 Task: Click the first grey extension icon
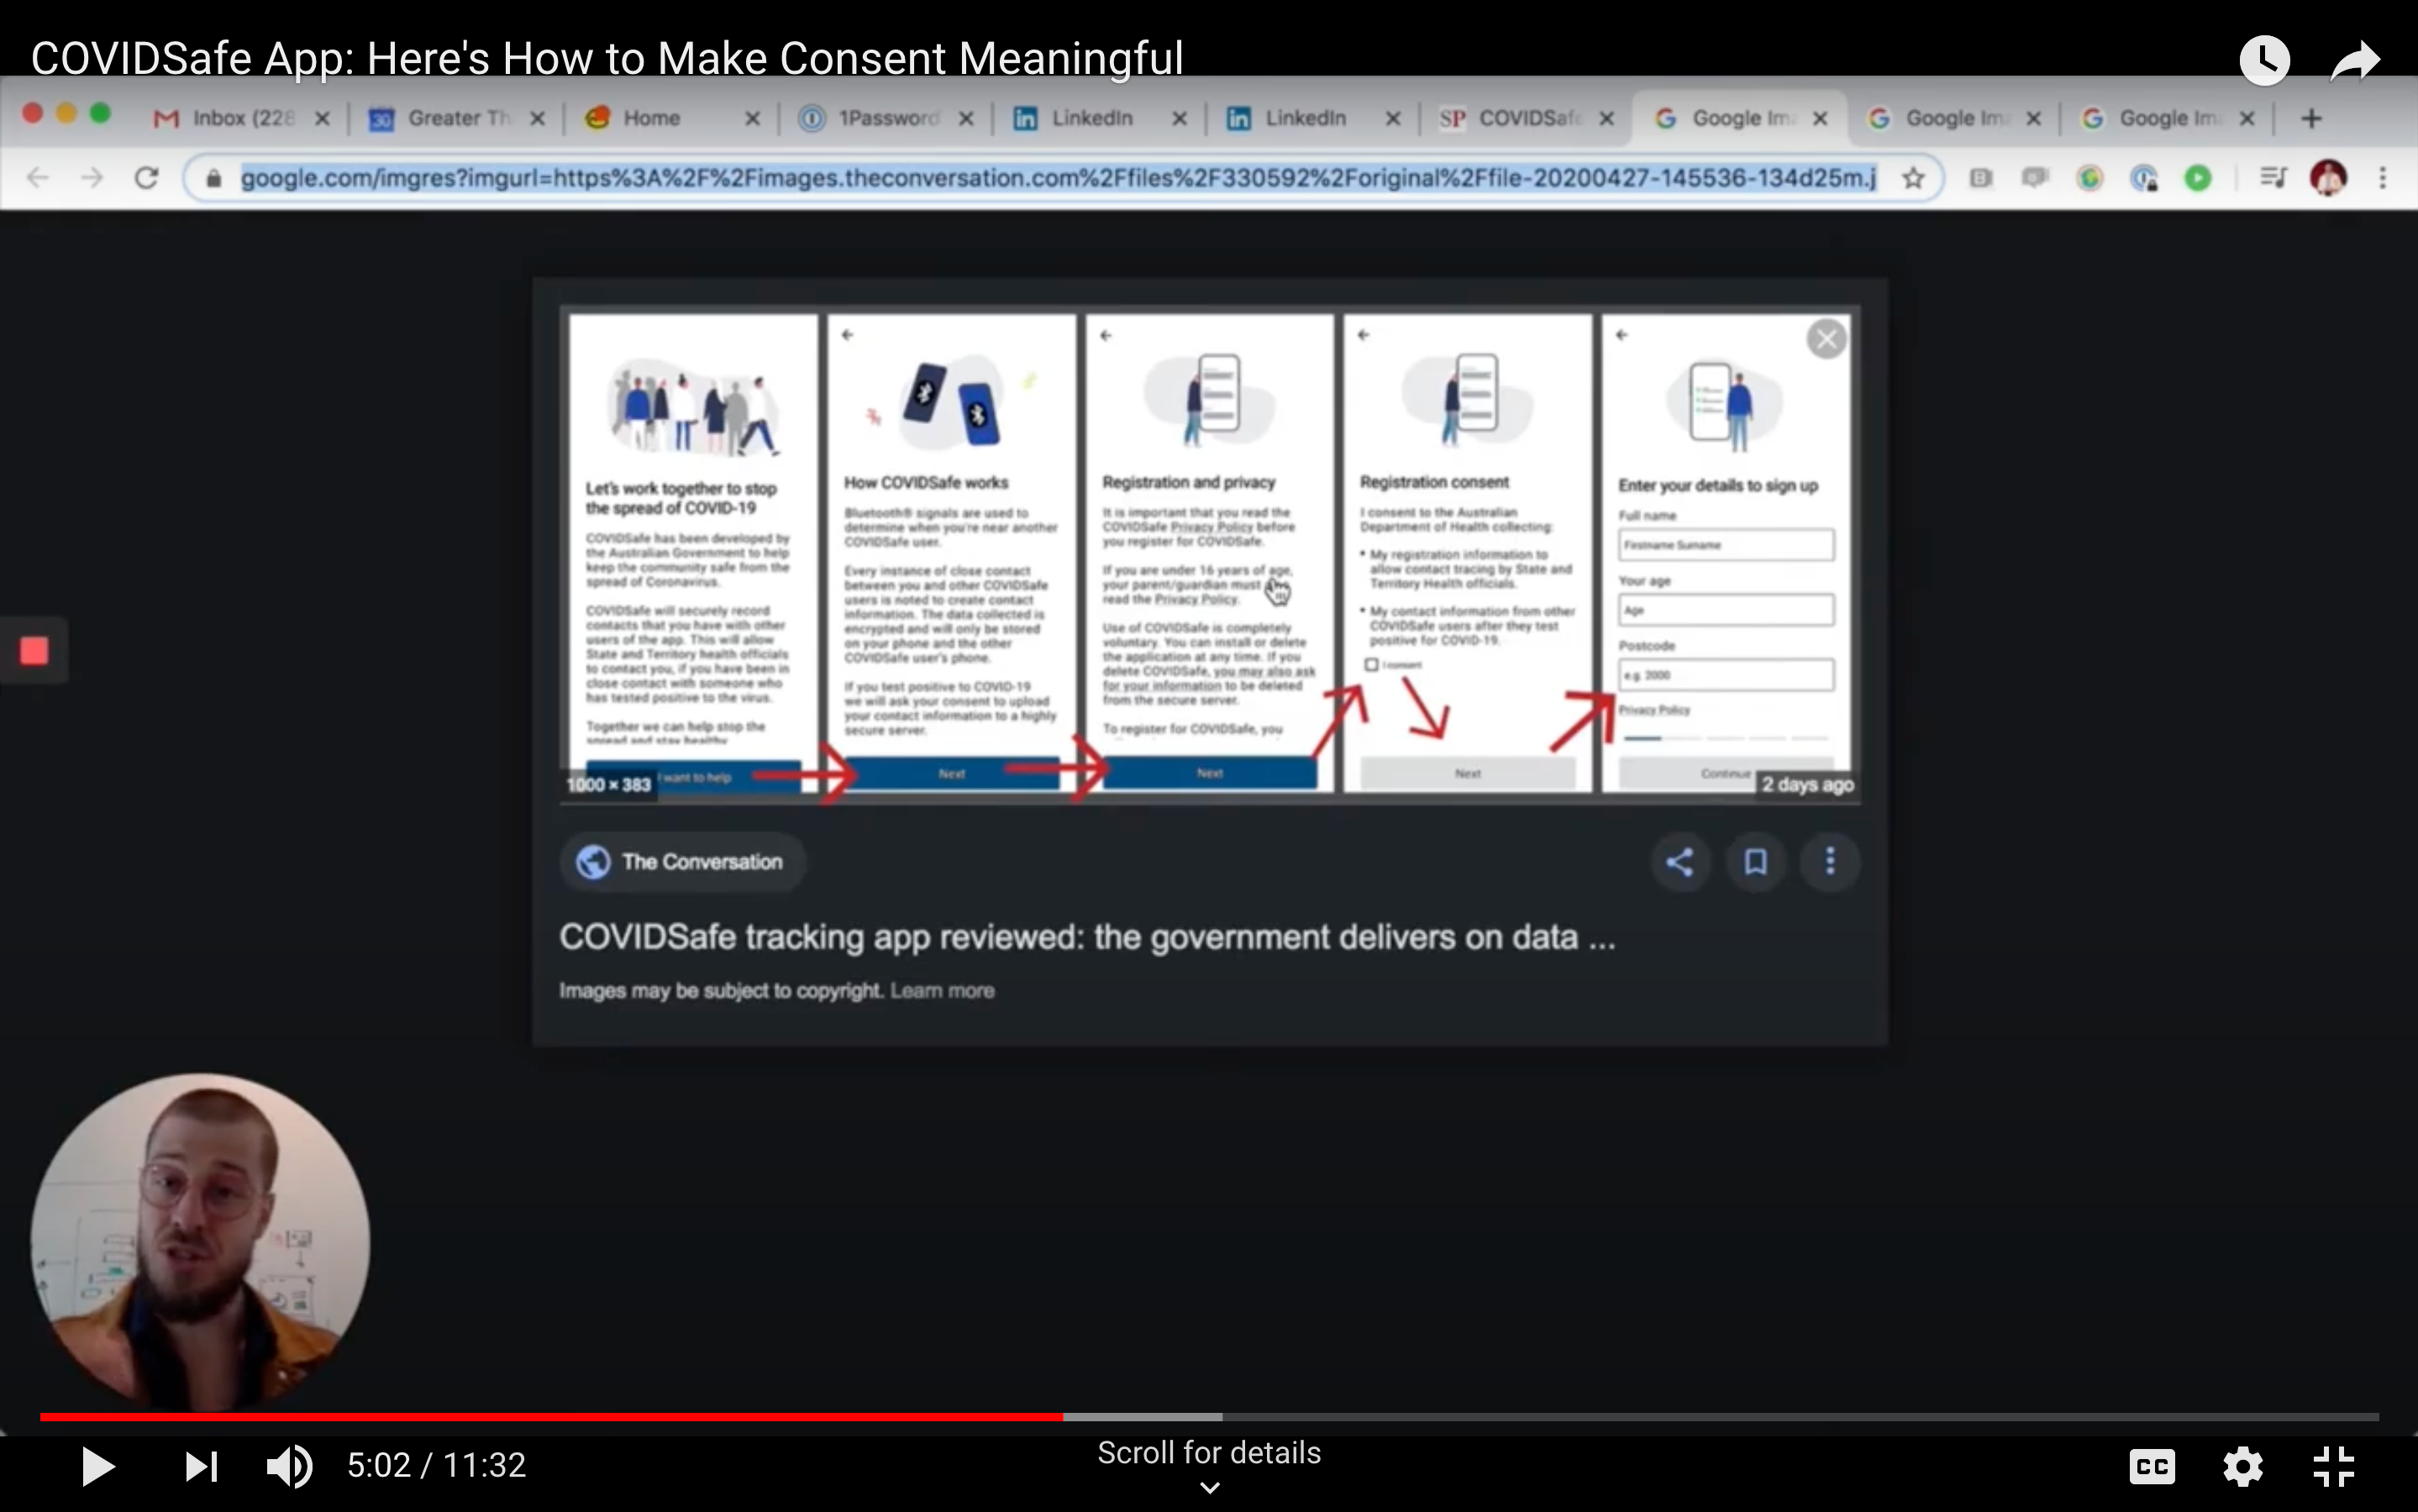click(1980, 178)
